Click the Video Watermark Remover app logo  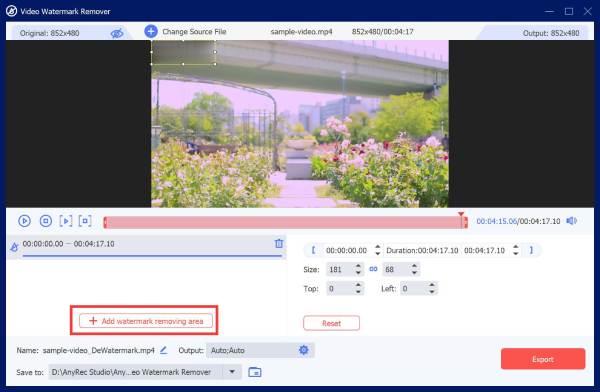pos(11,11)
